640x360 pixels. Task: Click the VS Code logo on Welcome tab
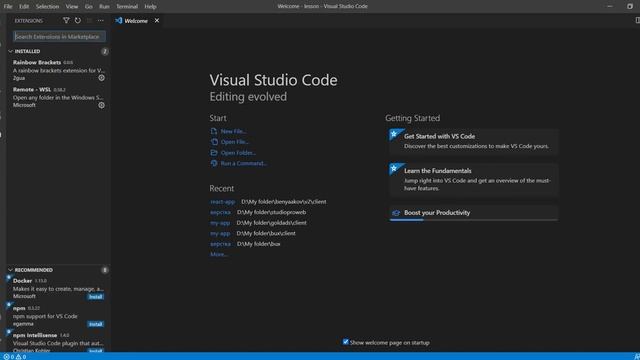119,20
